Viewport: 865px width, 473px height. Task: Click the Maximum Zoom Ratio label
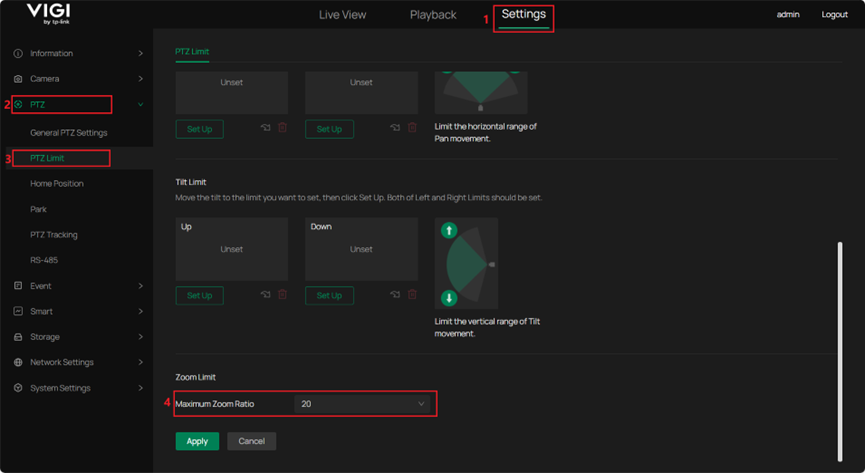pyautogui.click(x=215, y=404)
